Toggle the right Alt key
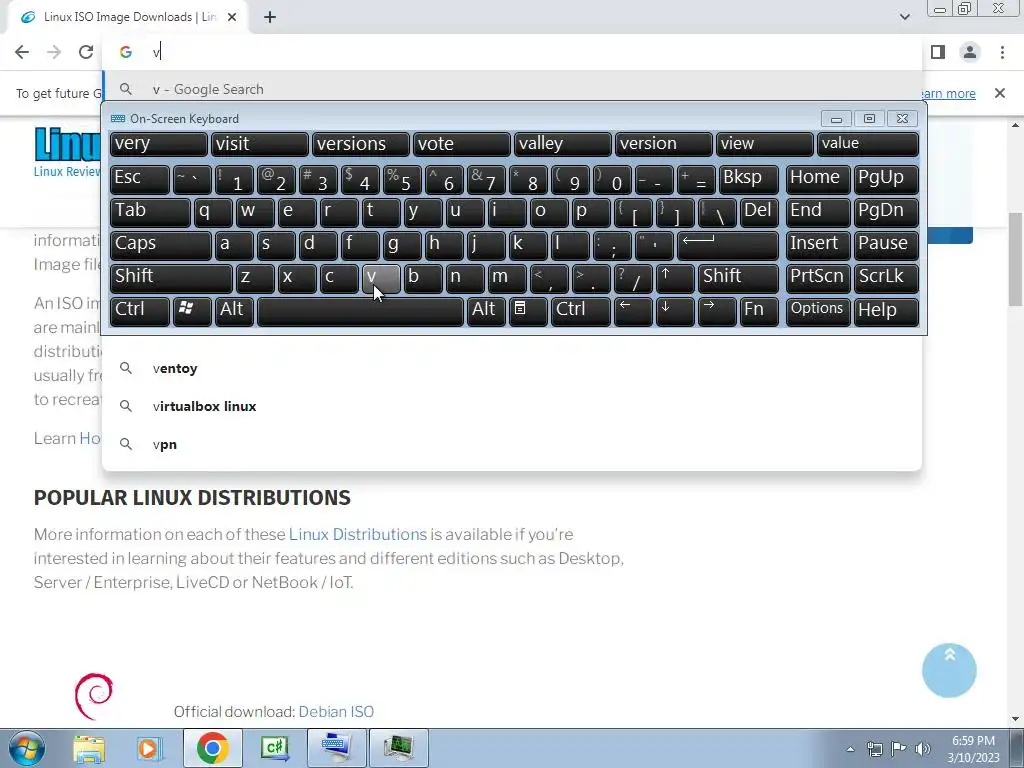The image size is (1024, 768). tap(486, 311)
